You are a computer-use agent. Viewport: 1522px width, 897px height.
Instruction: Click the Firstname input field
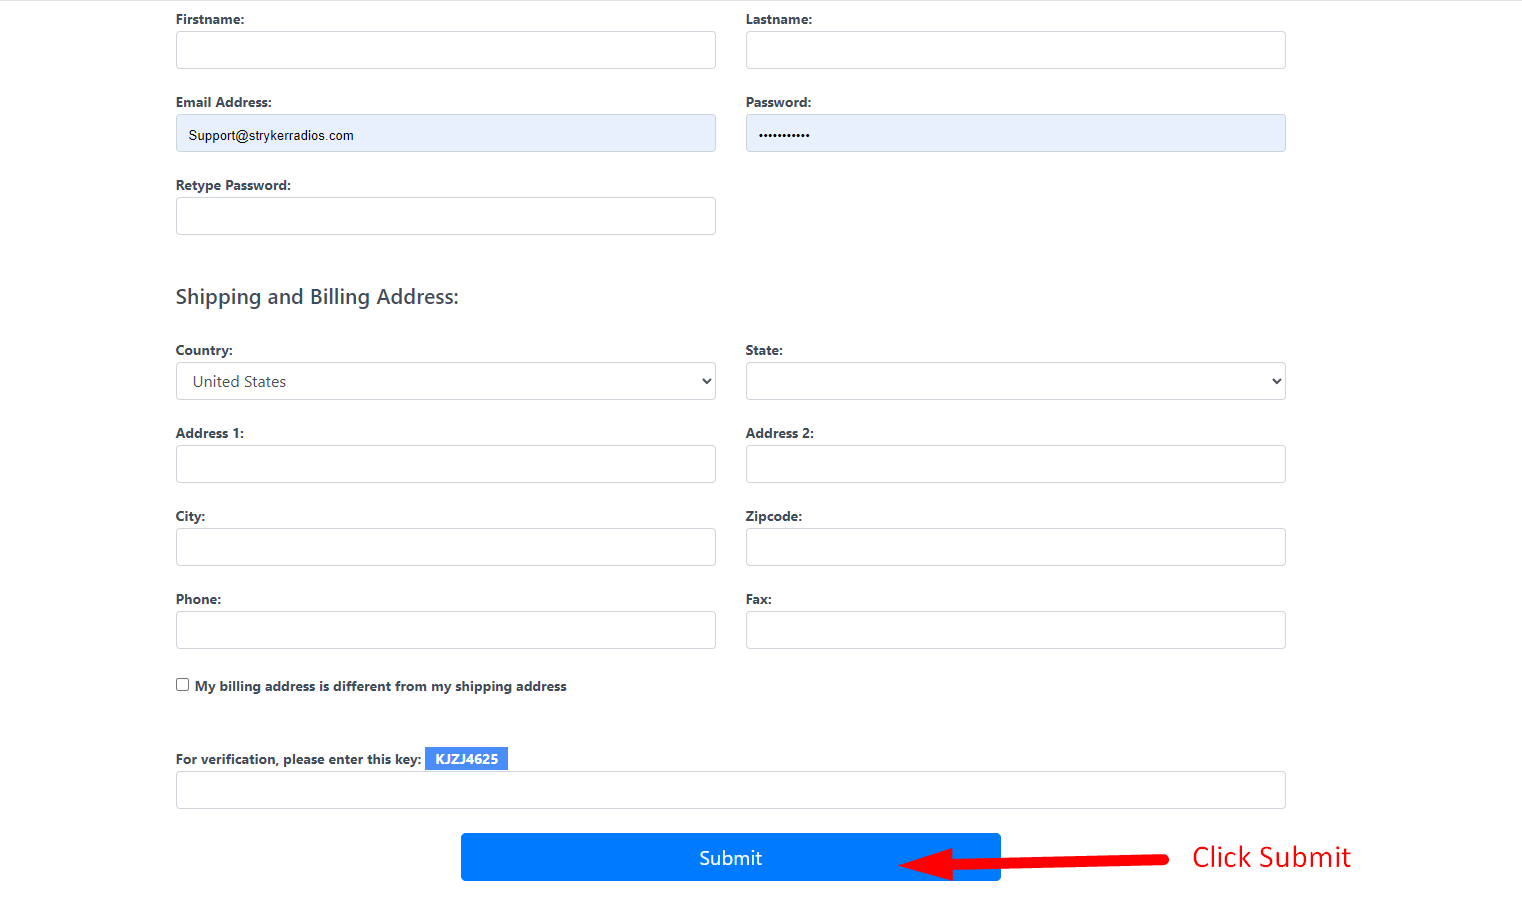(445, 50)
